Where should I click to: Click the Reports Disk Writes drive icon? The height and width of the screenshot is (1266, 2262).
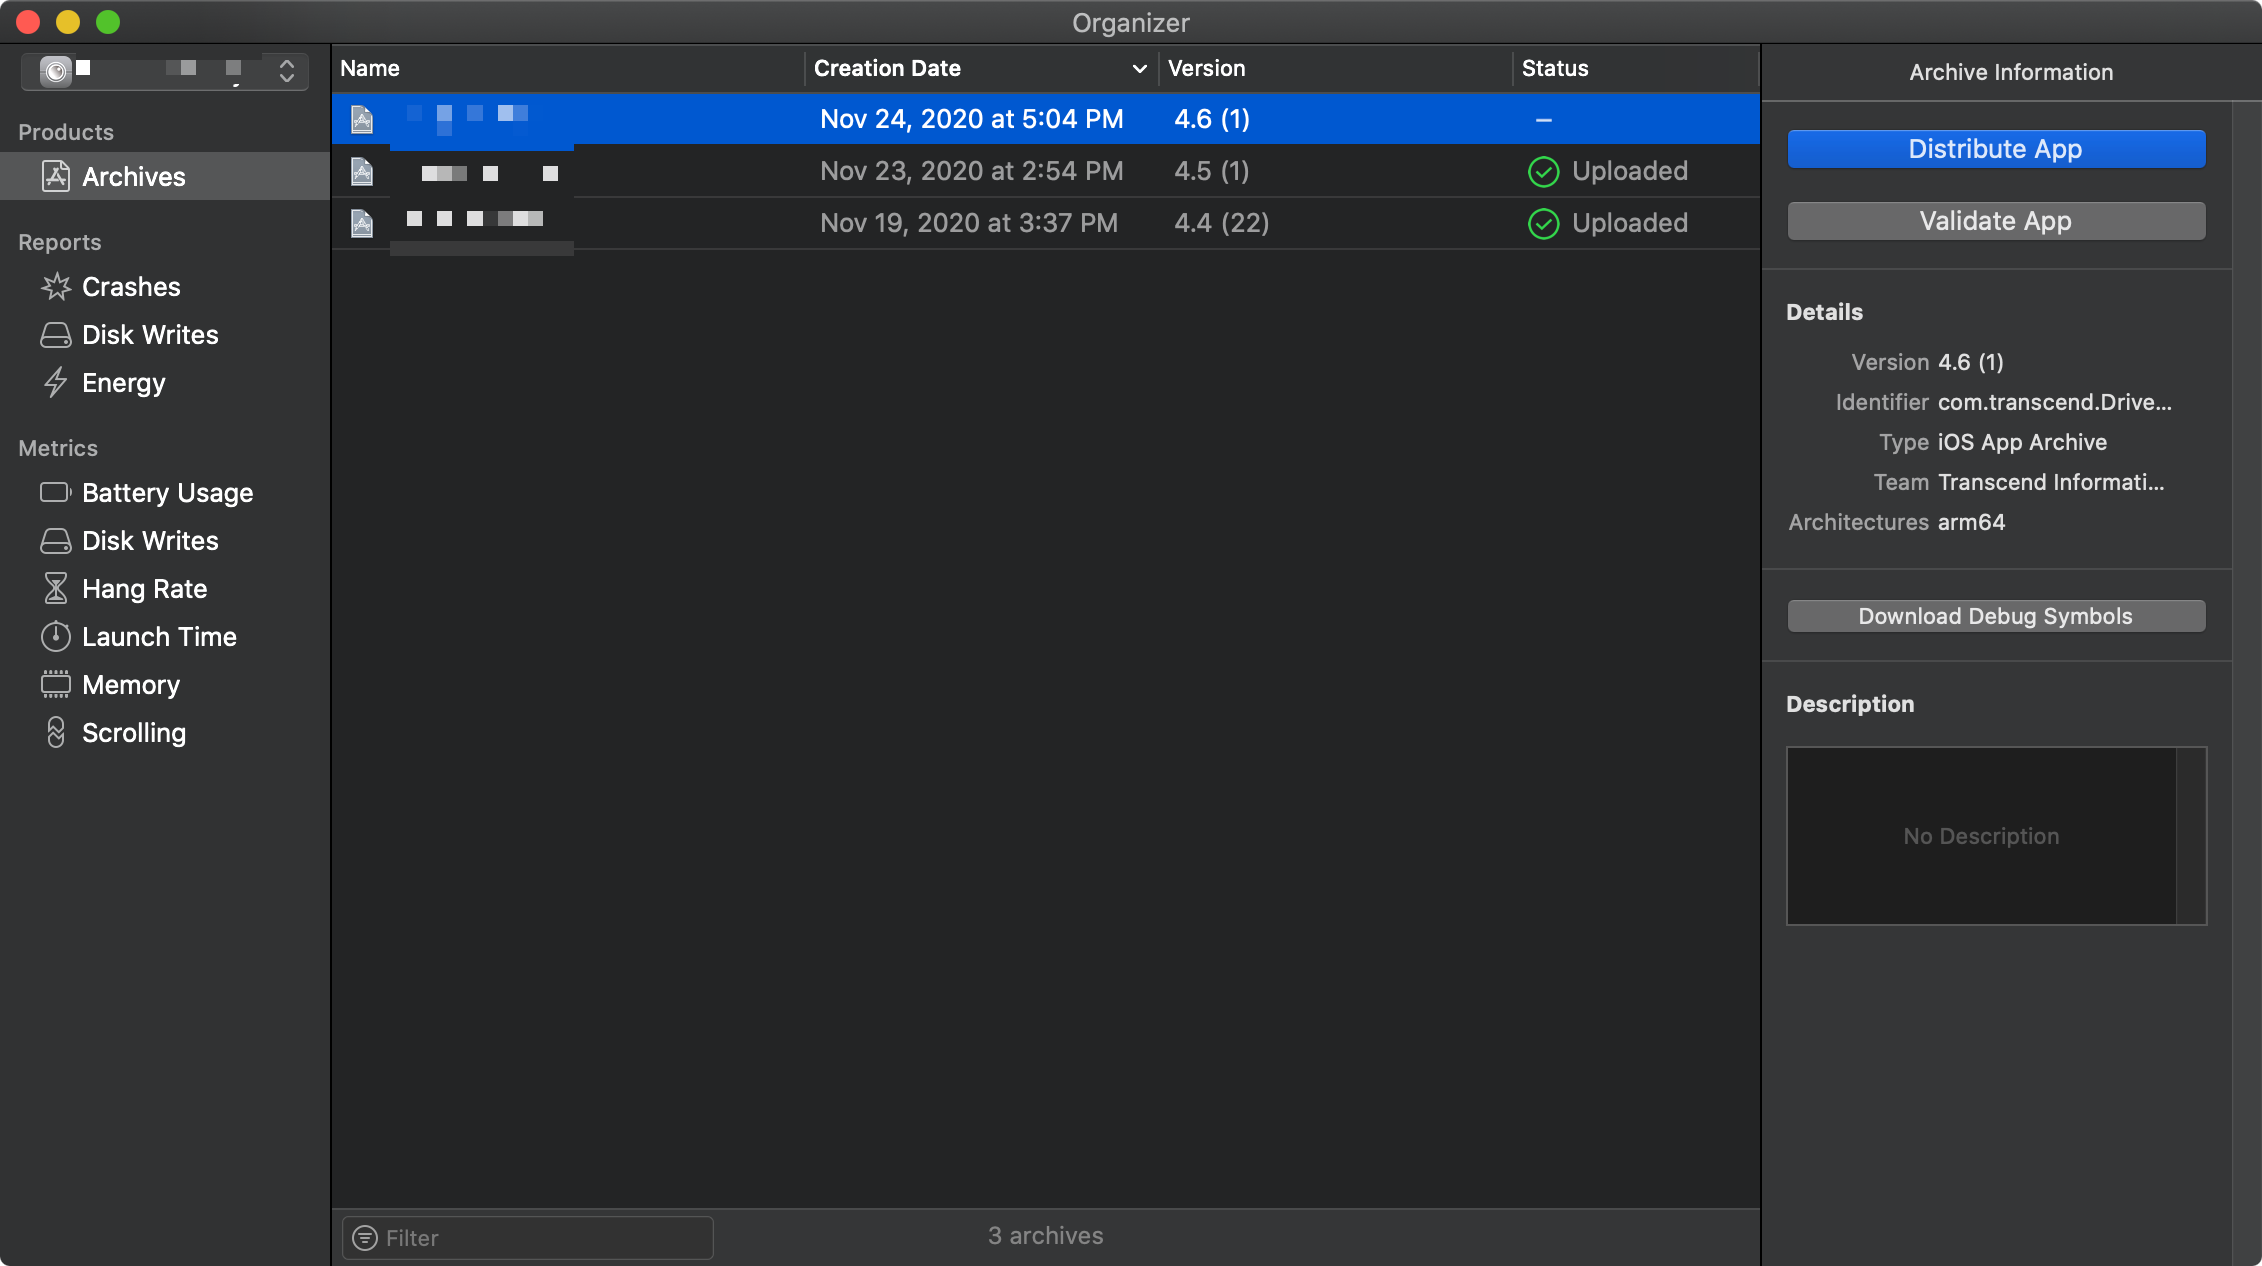click(56, 335)
